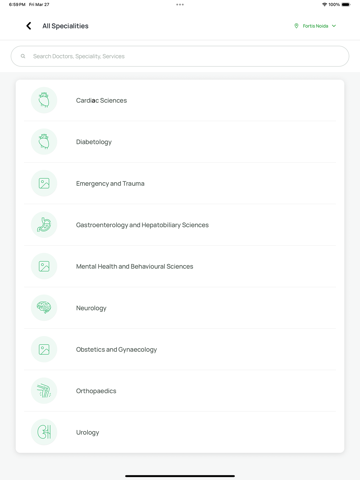Tap the Wi-Fi status icon

(x=324, y=5)
